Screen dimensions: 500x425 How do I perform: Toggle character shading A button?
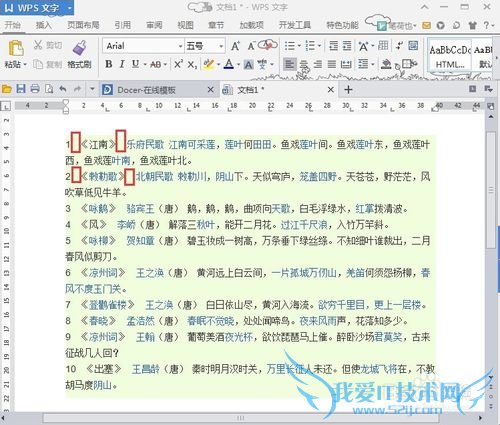pos(248,64)
